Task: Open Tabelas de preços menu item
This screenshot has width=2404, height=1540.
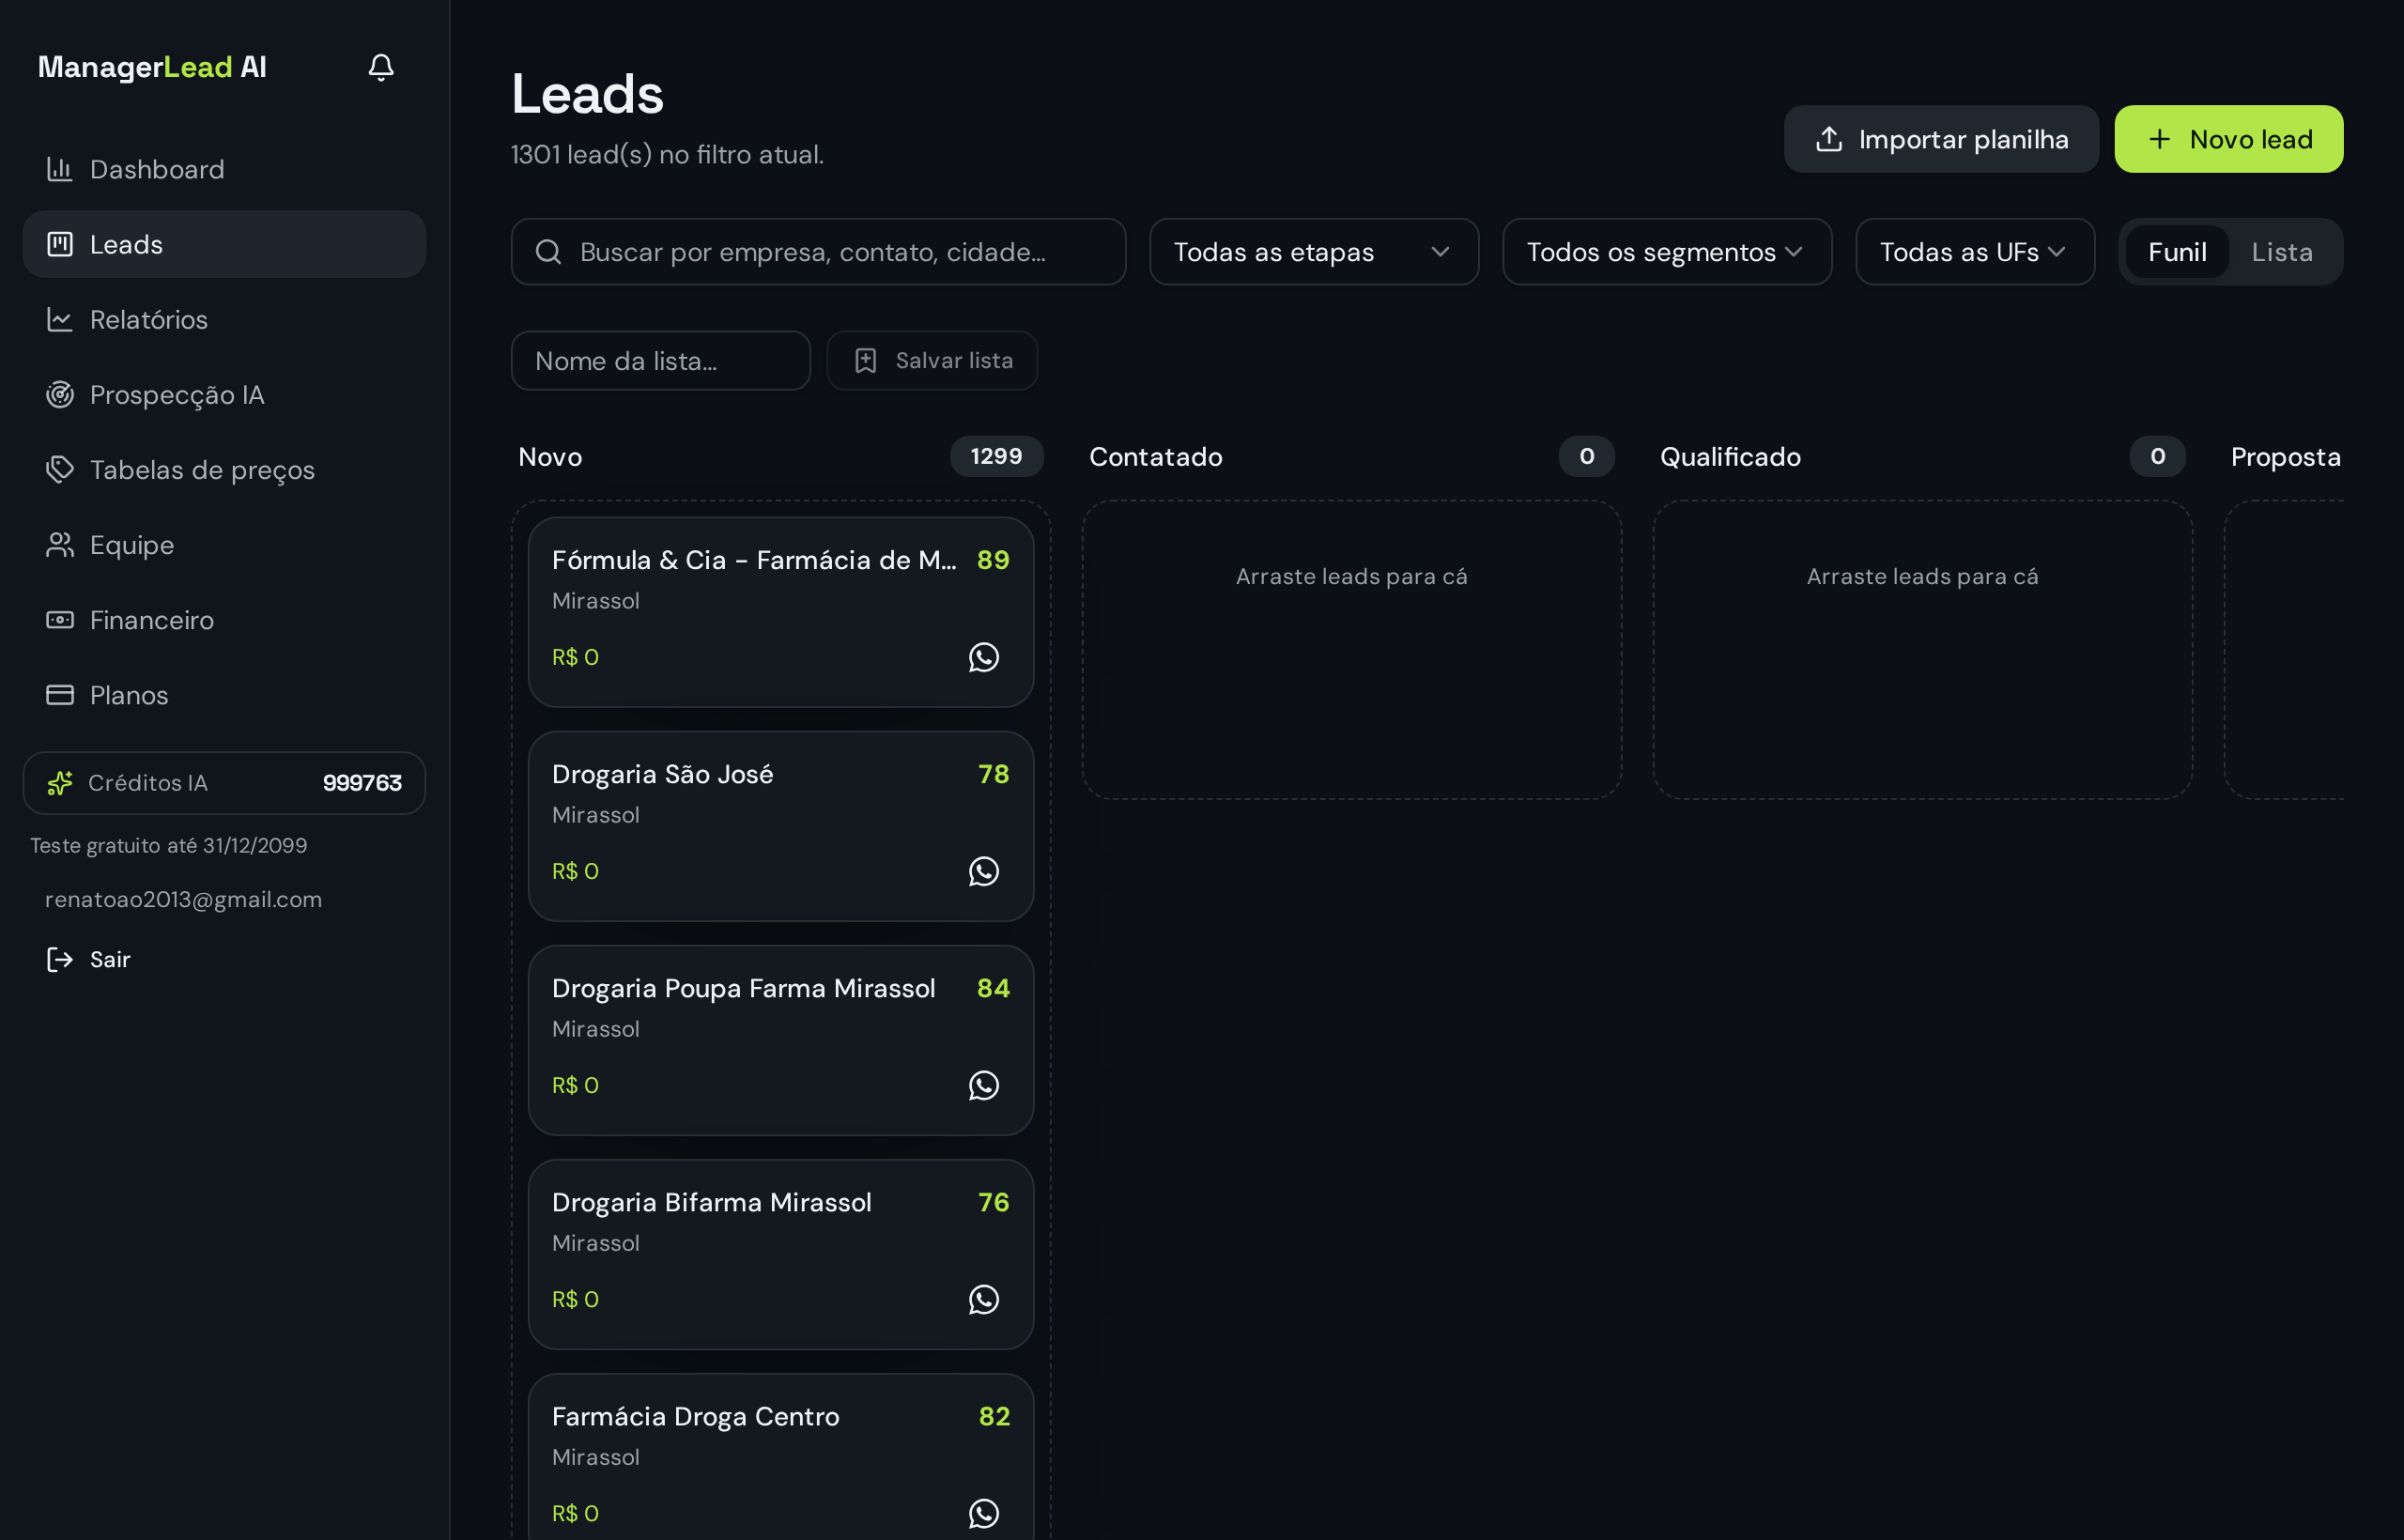Action: pos(224,469)
